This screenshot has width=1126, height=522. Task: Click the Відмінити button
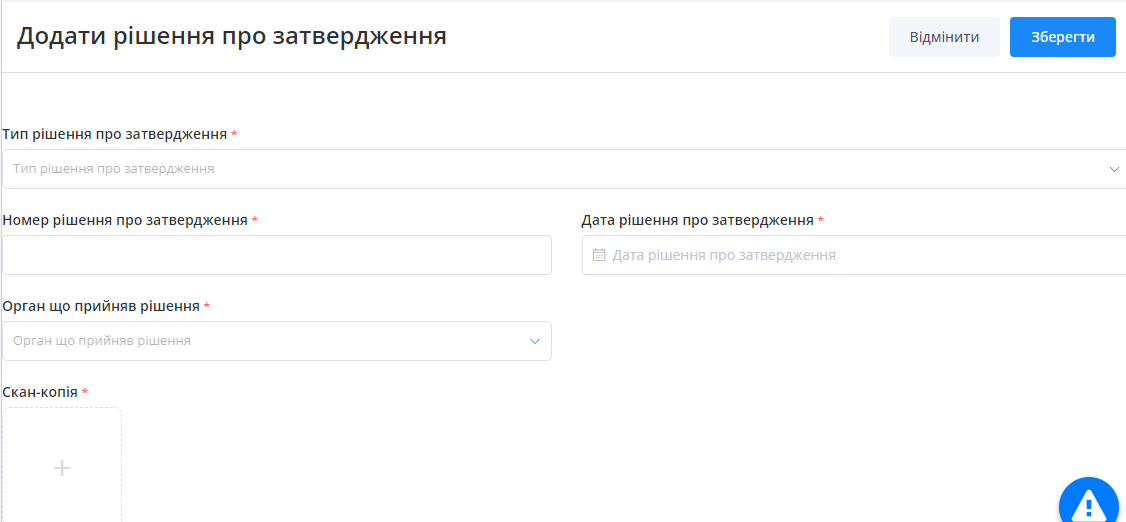943,37
